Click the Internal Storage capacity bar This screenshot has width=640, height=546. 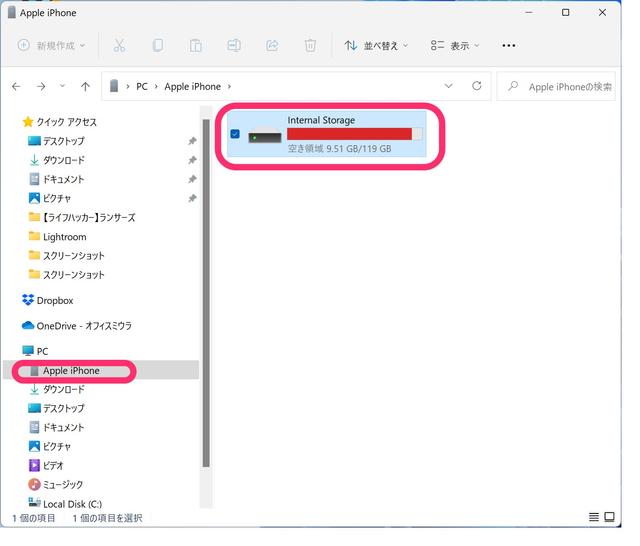355,134
